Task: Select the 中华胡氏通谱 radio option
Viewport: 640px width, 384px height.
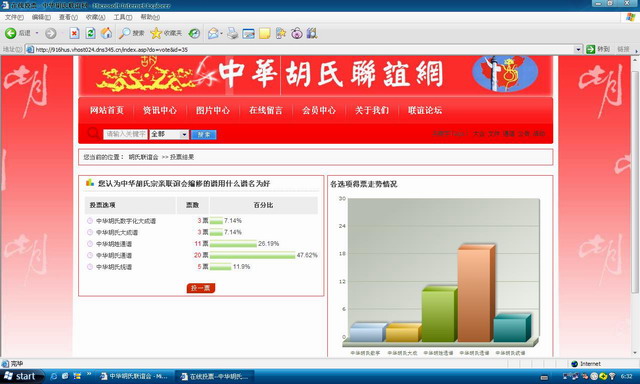Action: click(x=90, y=255)
